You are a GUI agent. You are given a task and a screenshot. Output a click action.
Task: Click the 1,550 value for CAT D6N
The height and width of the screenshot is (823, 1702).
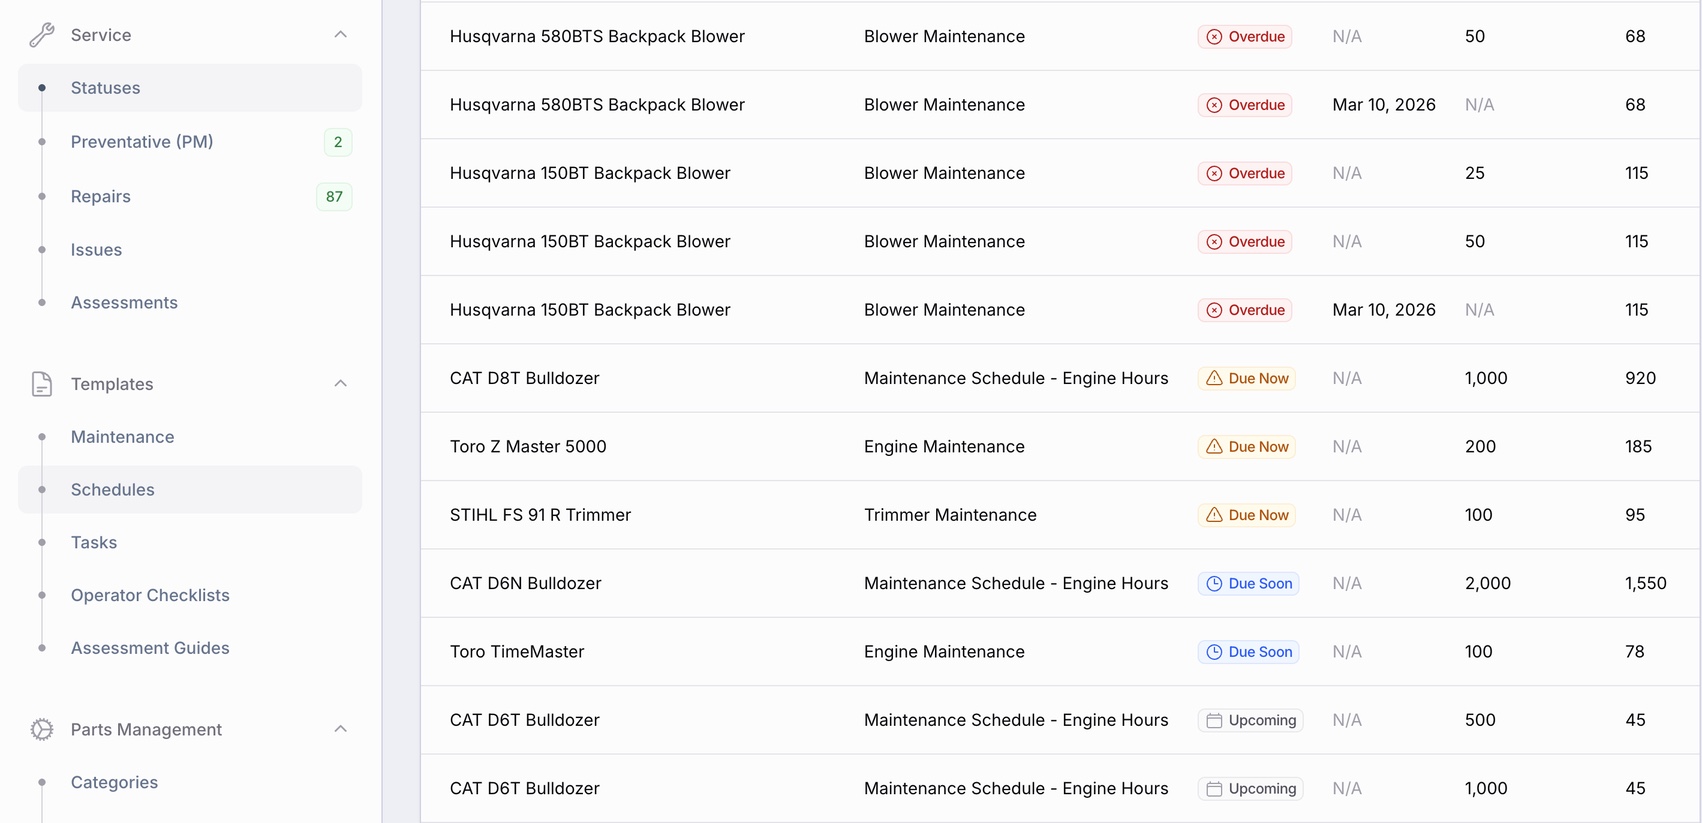pyautogui.click(x=1646, y=584)
